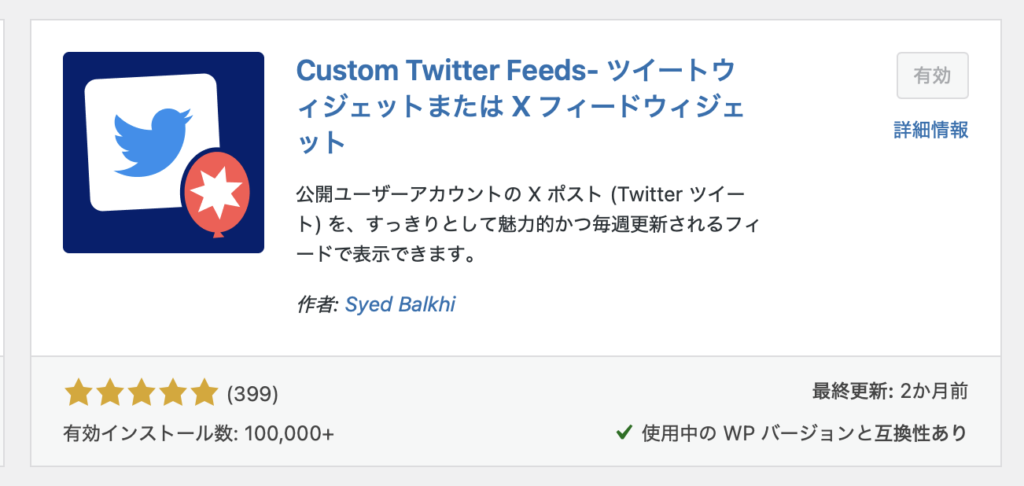Click the 作者 label
The image size is (1024, 486).
tap(318, 304)
